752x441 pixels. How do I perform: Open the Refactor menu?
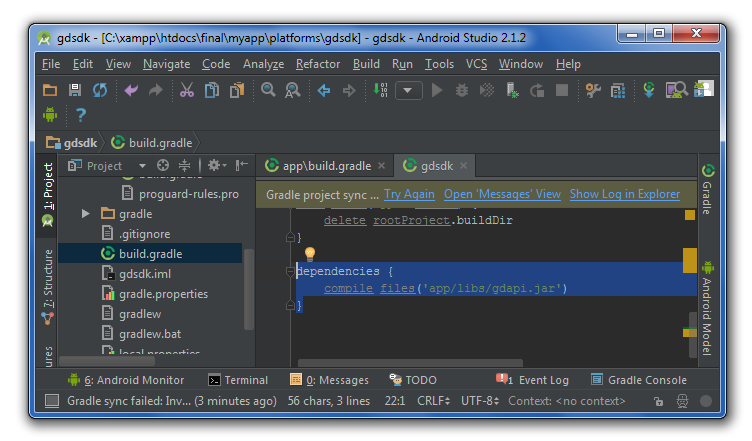[x=318, y=64]
